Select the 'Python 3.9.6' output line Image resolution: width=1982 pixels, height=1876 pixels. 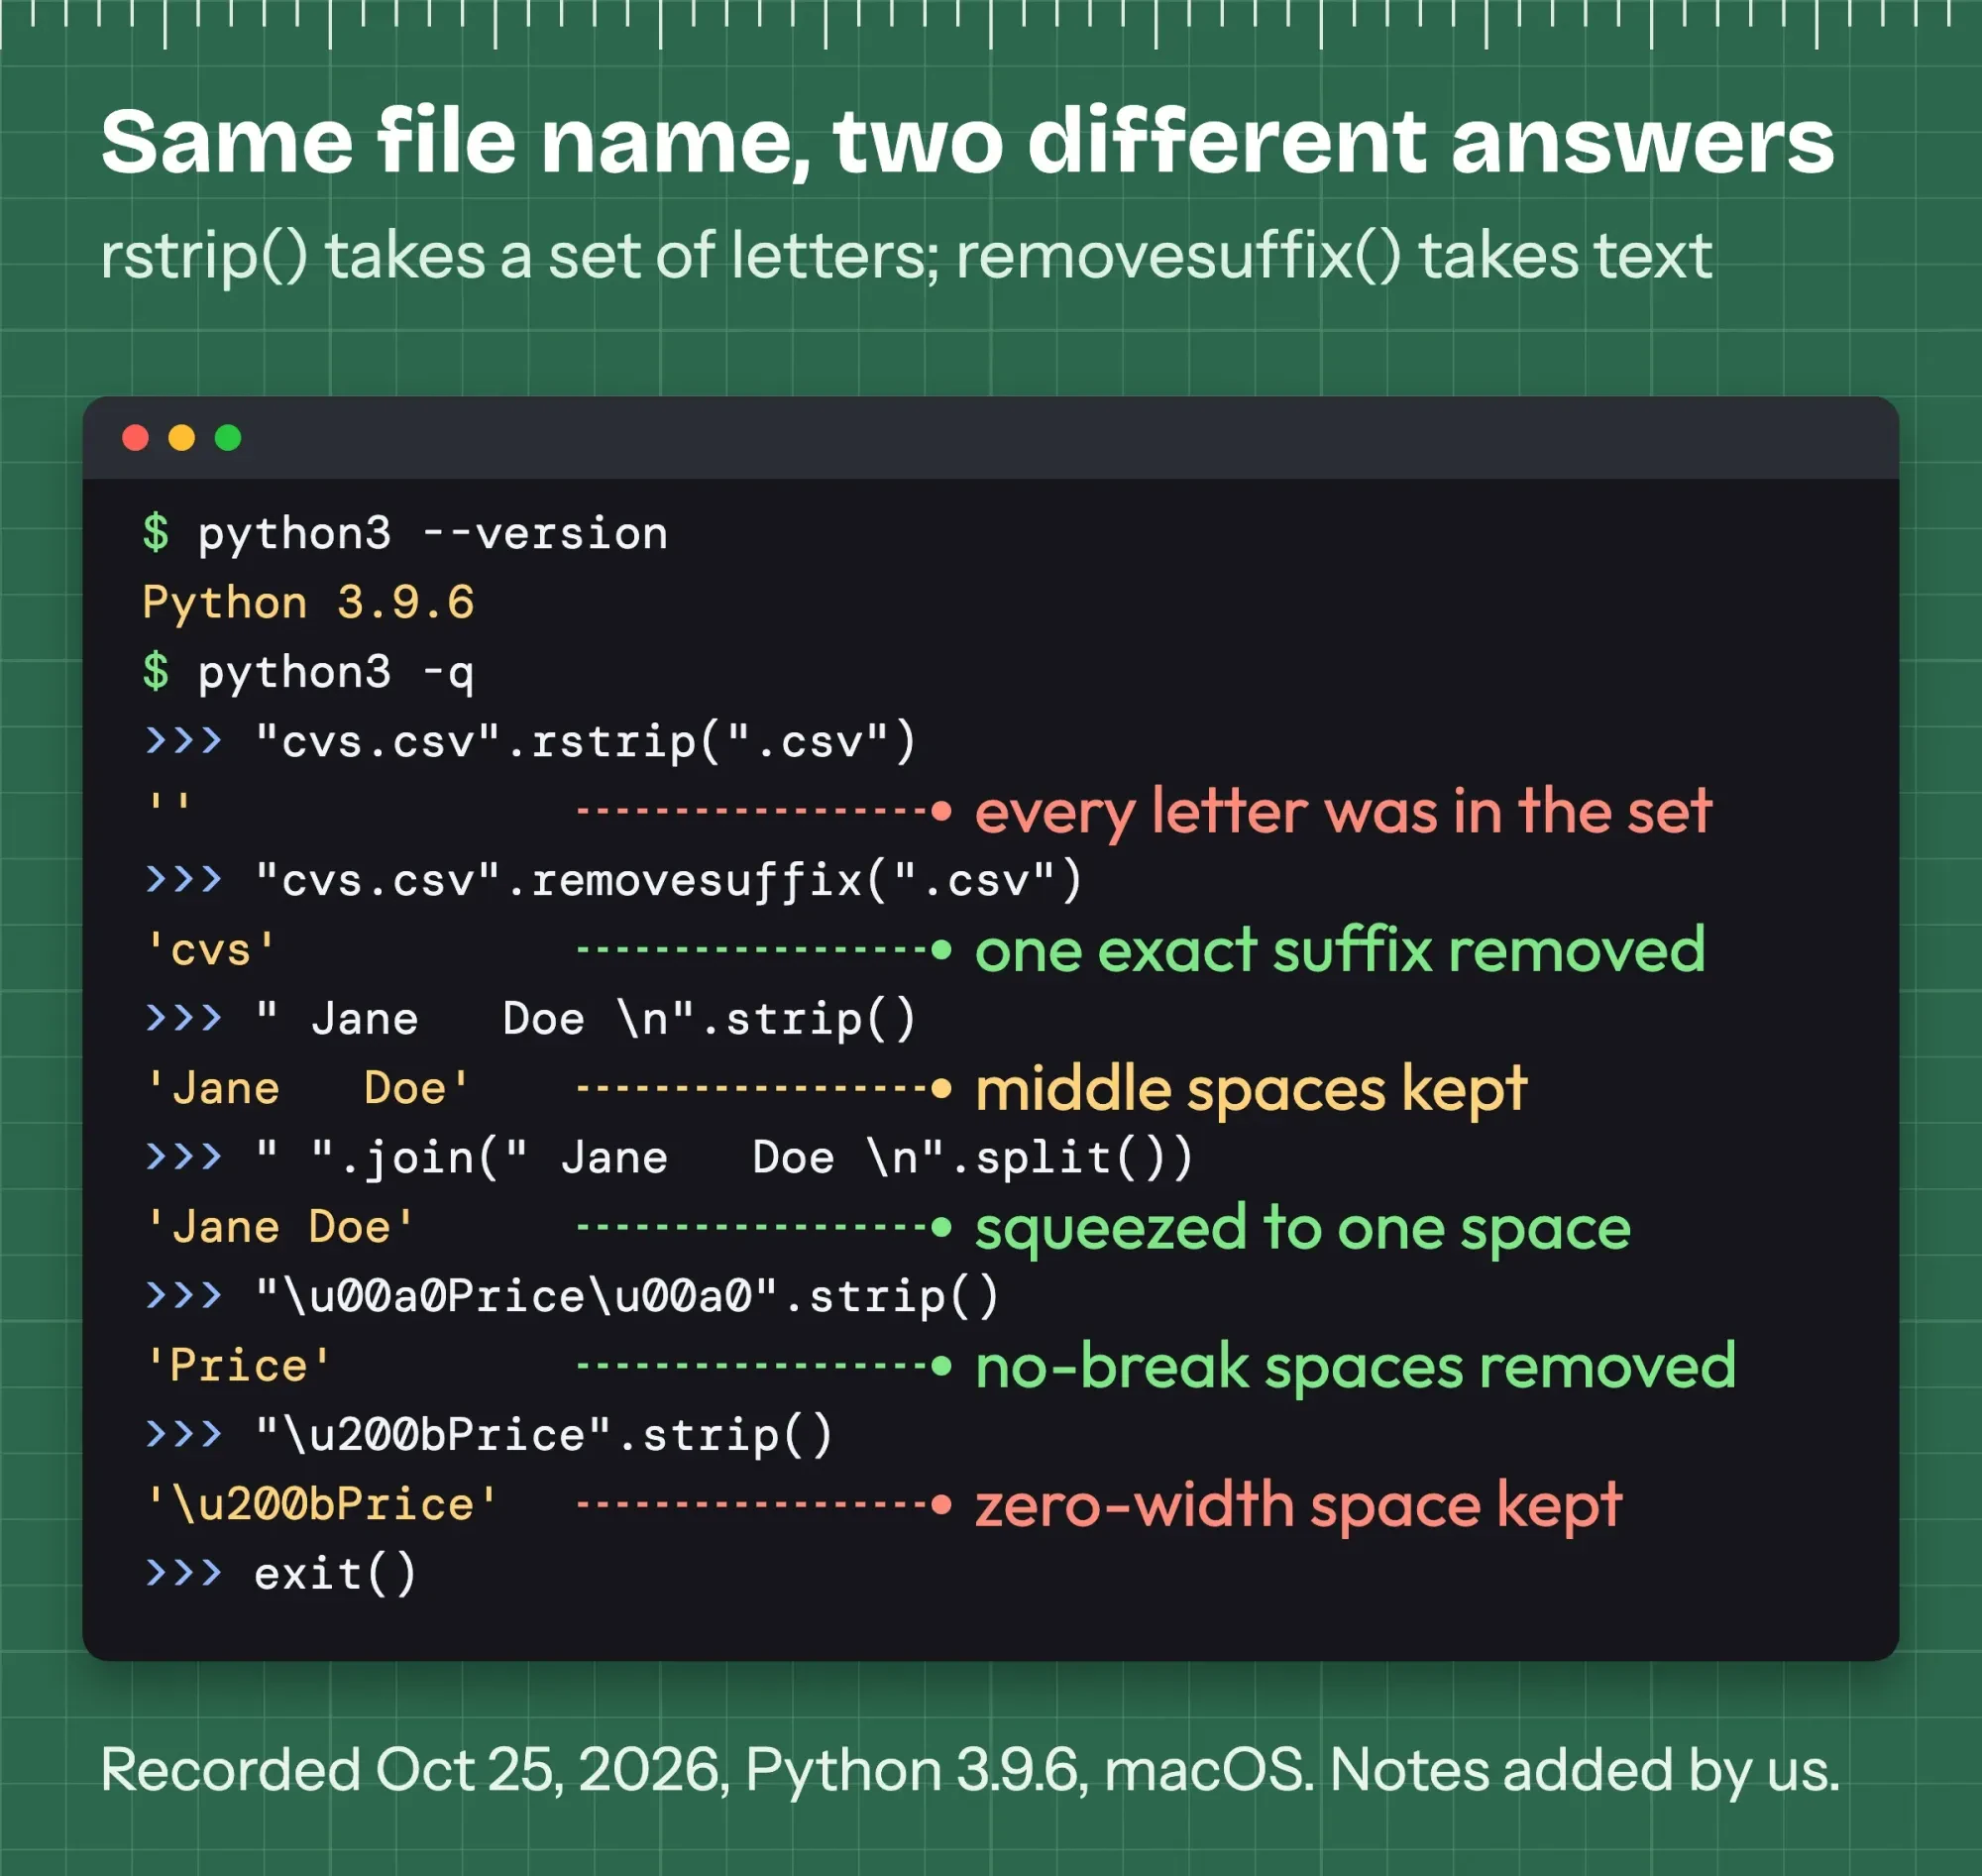point(308,603)
